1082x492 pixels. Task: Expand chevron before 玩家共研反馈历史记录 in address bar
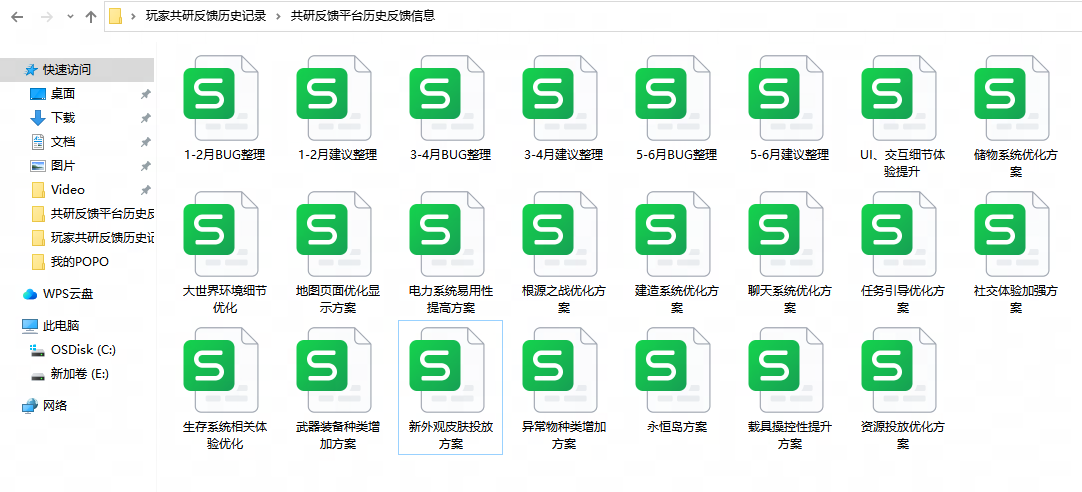[132, 17]
